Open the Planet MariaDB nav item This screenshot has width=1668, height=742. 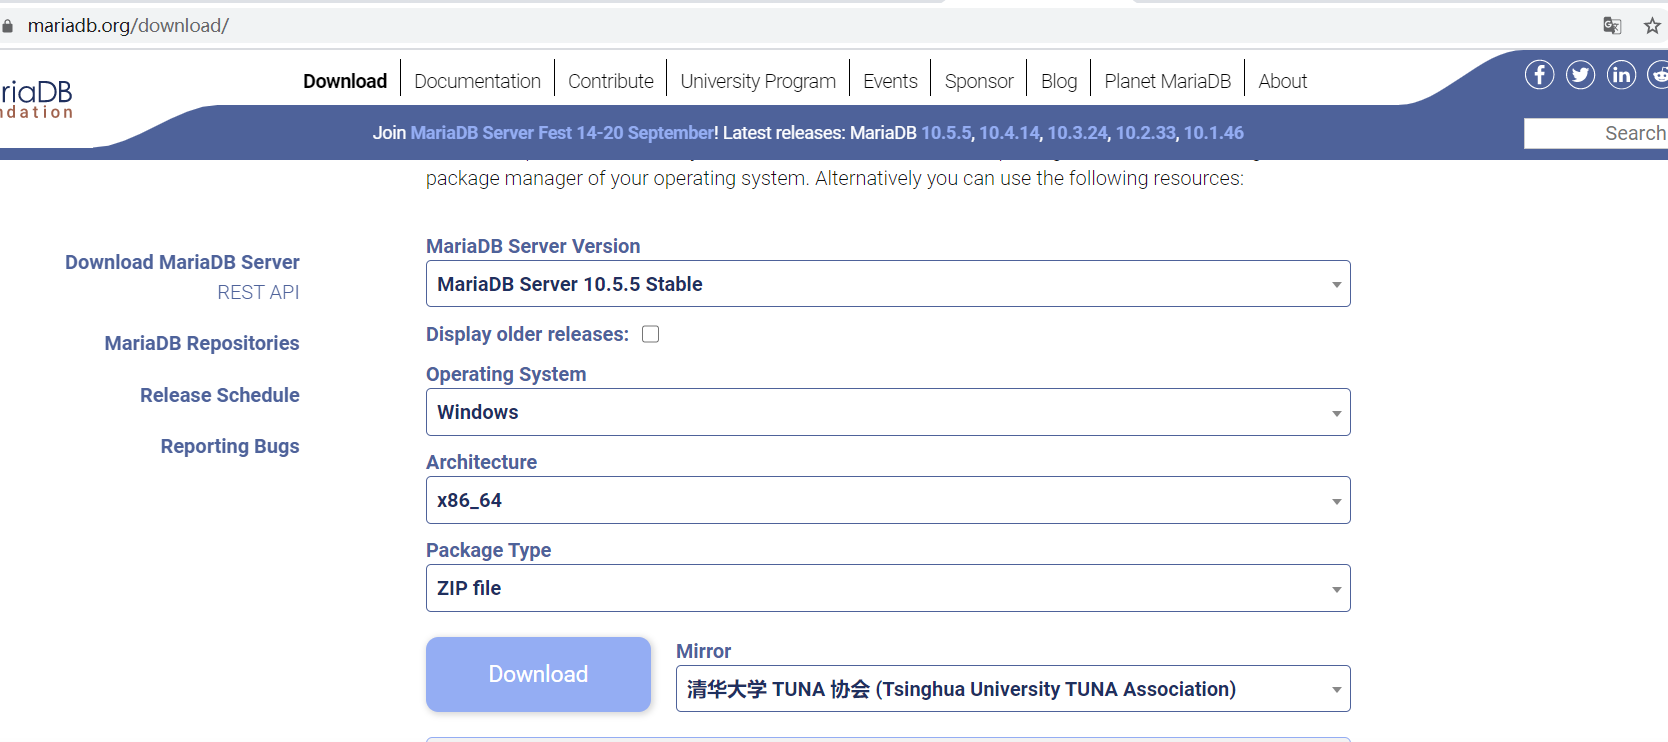[1168, 81]
